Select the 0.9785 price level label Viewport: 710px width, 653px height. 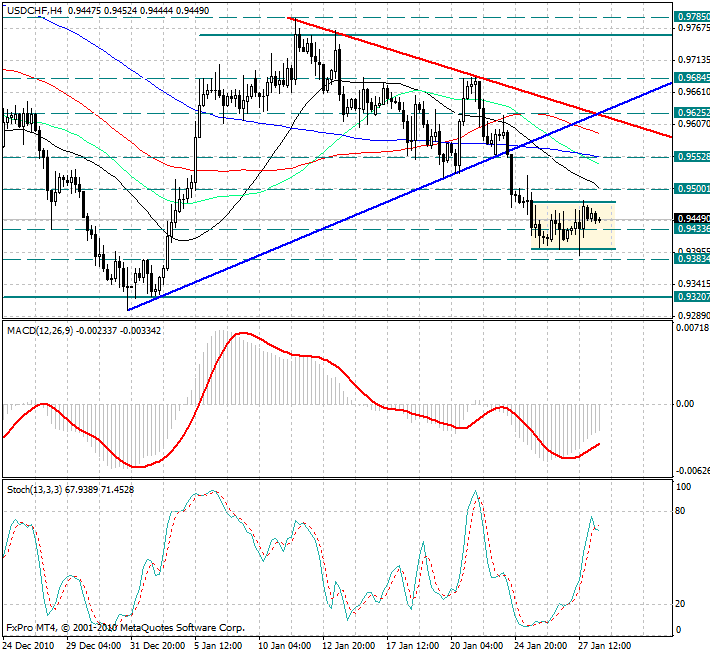click(692, 17)
